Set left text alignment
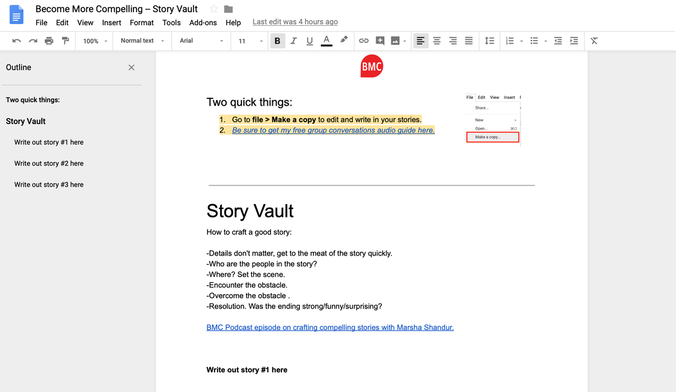Screen dimensions: 676x392 420,41
